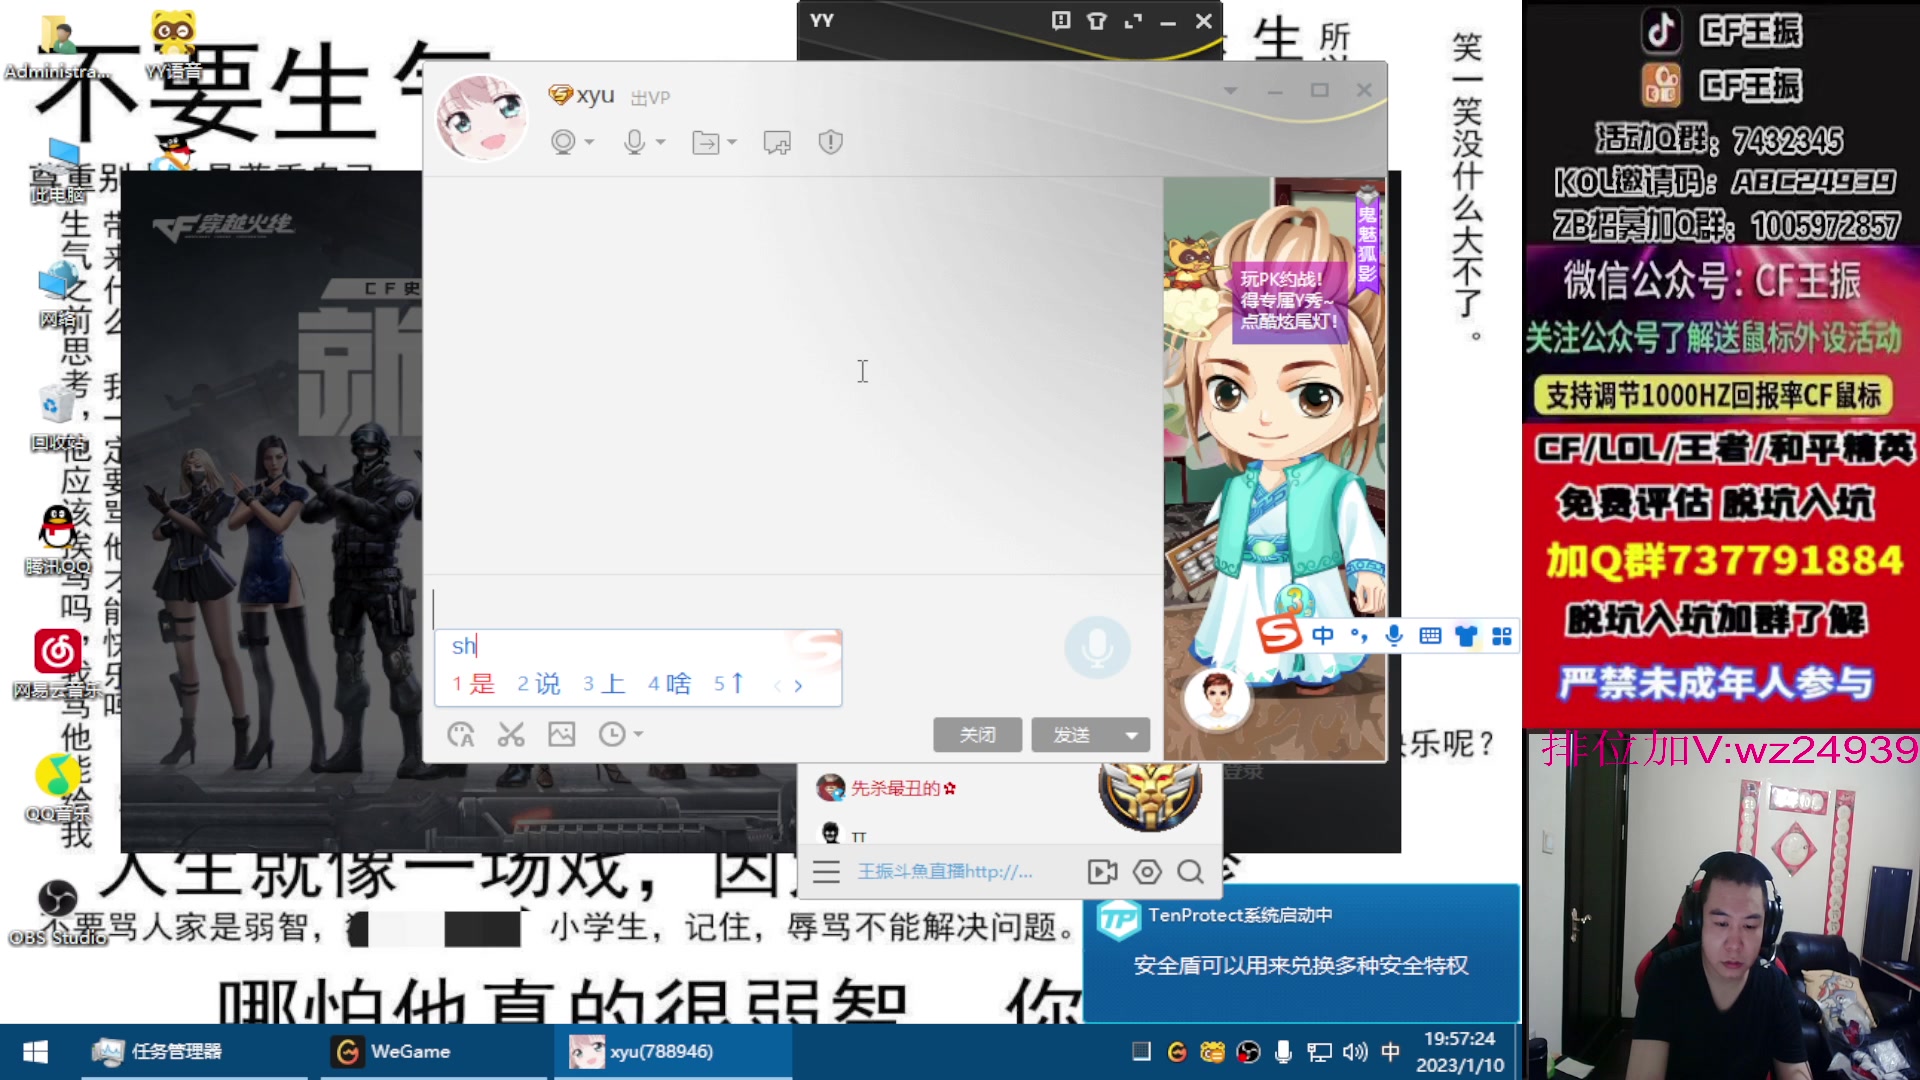The height and width of the screenshot is (1080, 1920).
Task: Click the YY search magnifier icon
Action: click(1190, 872)
